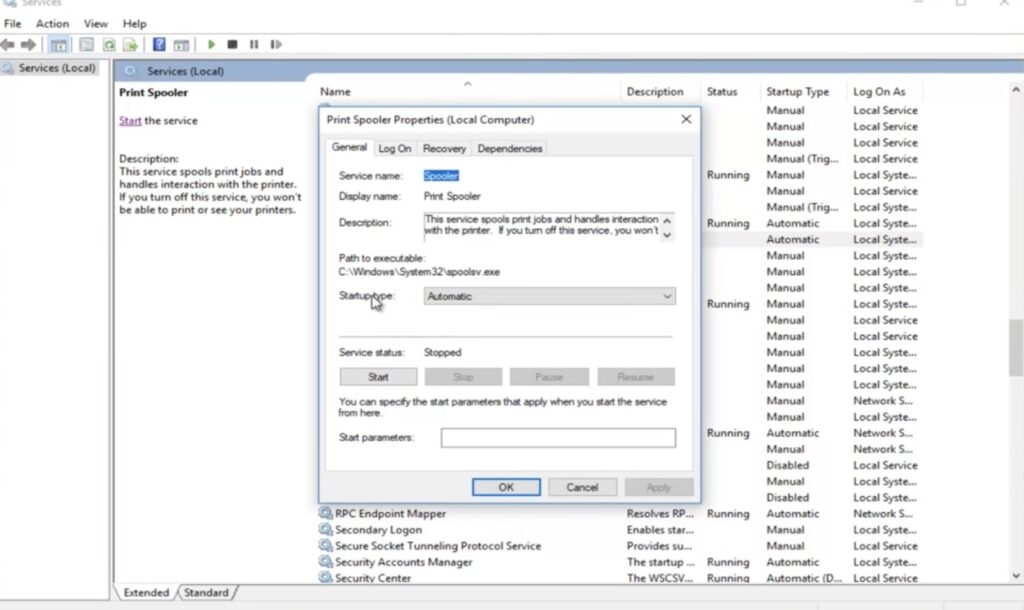This screenshot has width=1024, height=610.
Task: Open the File menu
Action: click(x=12, y=24)
